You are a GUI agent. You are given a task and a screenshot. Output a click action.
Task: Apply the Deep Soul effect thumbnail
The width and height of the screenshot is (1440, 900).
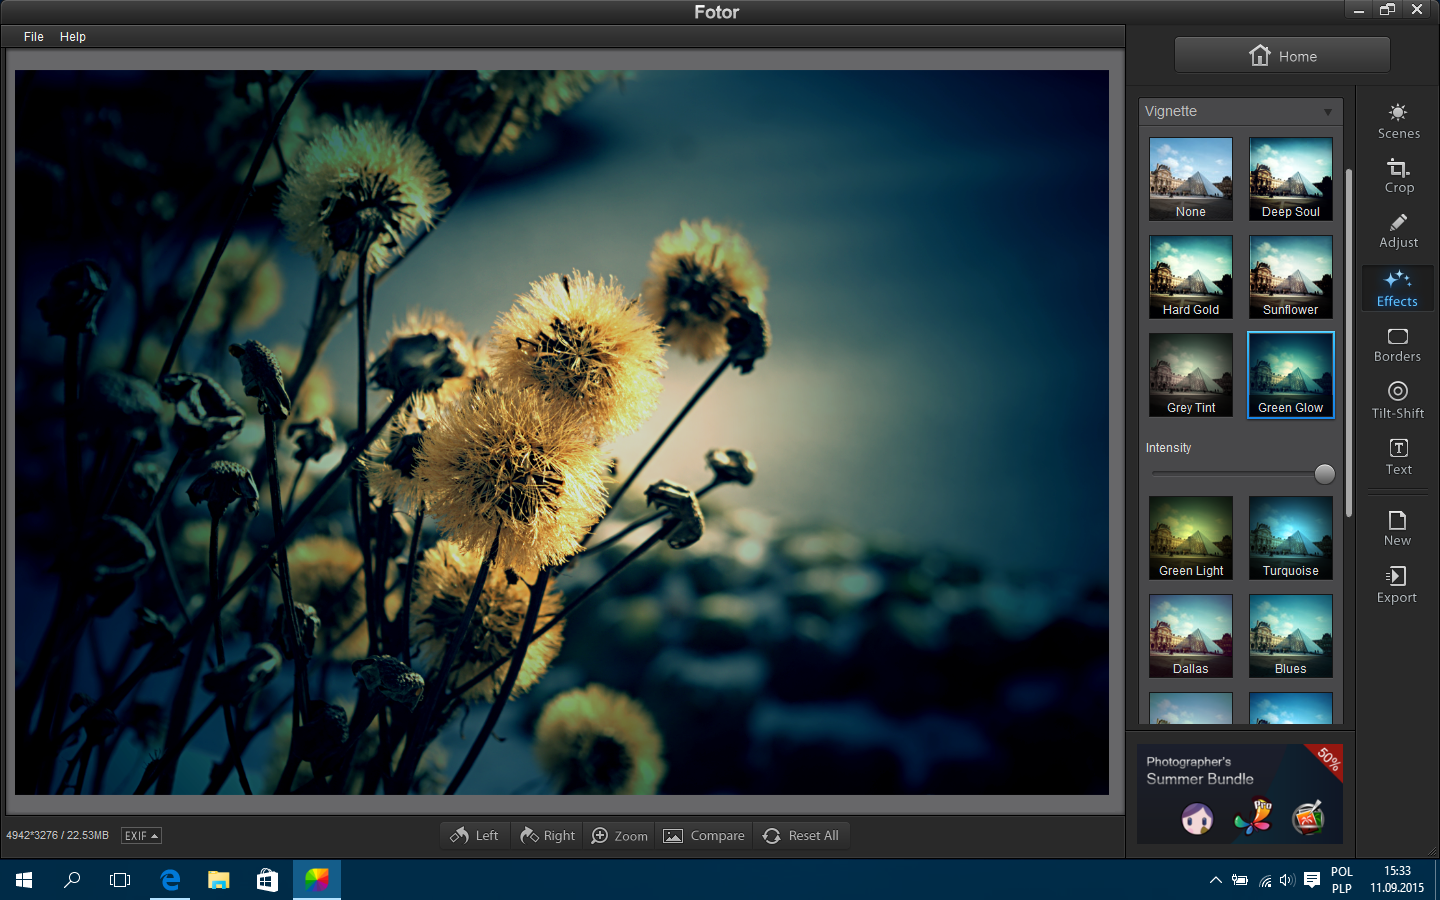[x=1291, y=179]
